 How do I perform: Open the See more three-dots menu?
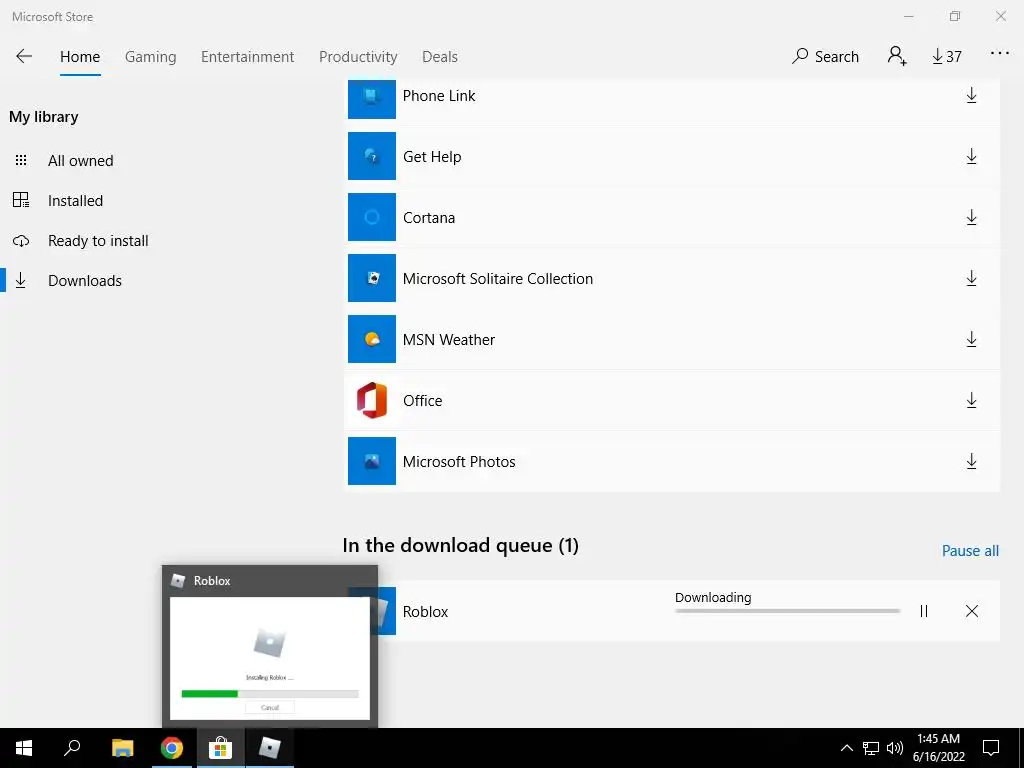(999, 54)
